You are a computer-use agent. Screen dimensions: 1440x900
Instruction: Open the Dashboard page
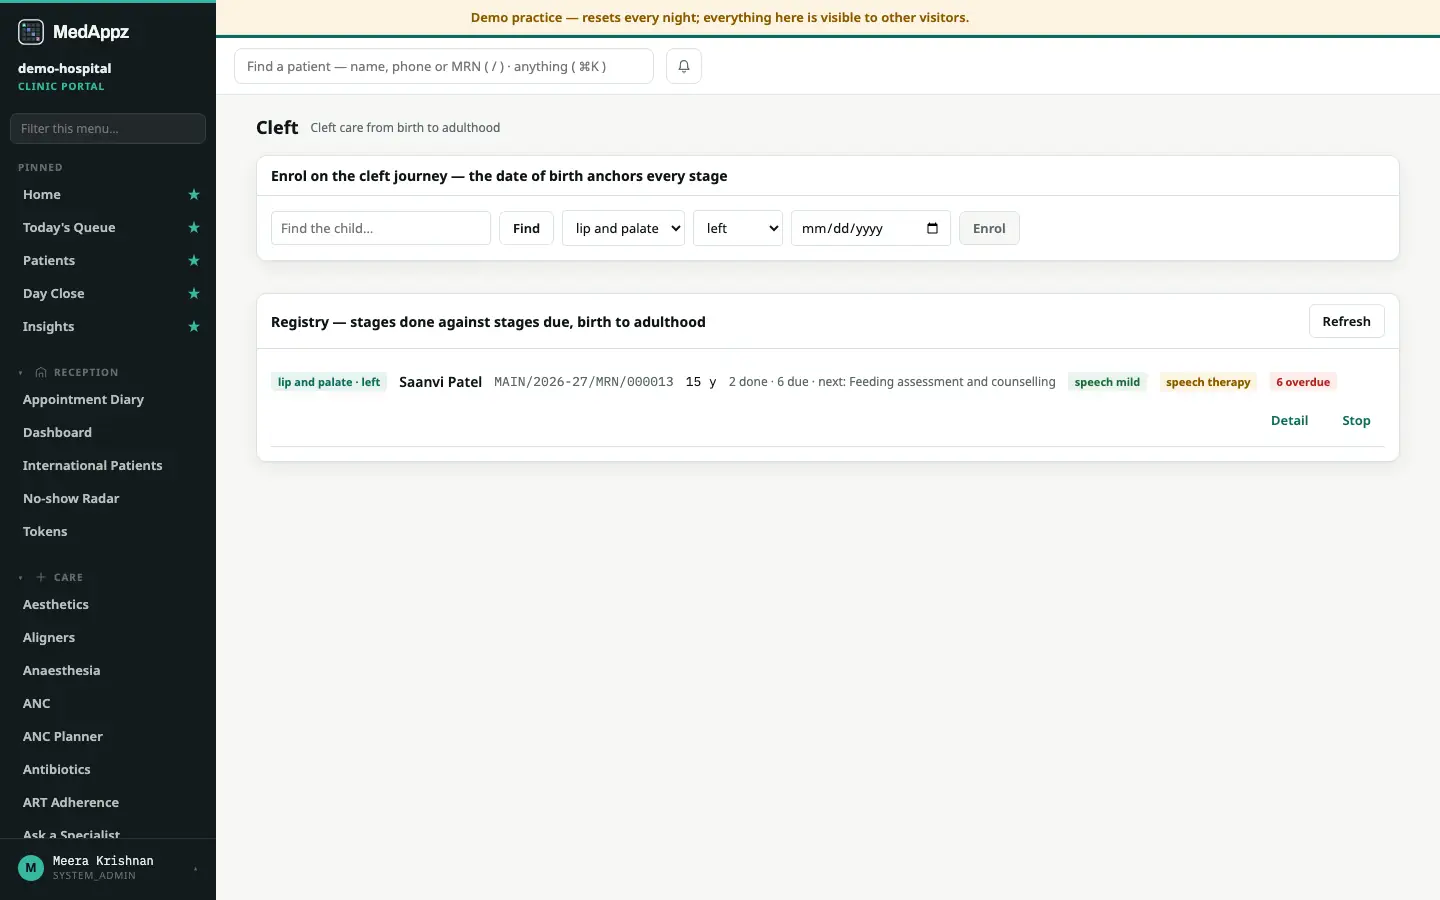point(57,433)
